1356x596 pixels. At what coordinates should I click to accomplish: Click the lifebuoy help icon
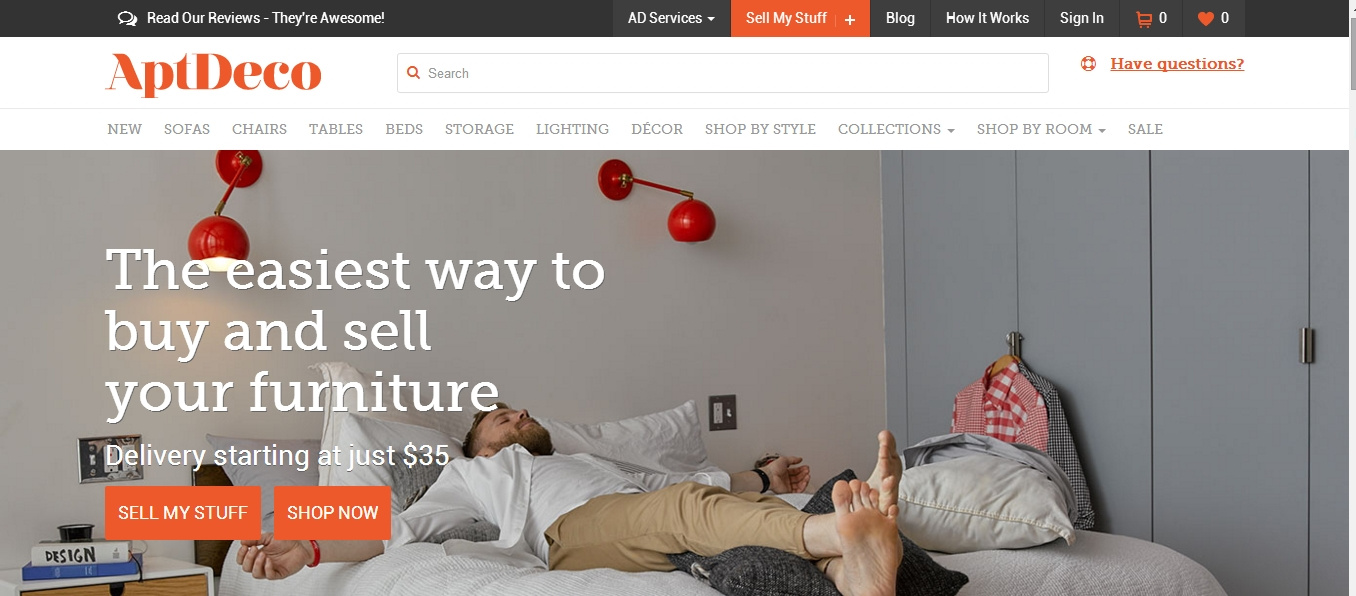coord(1089,64)
